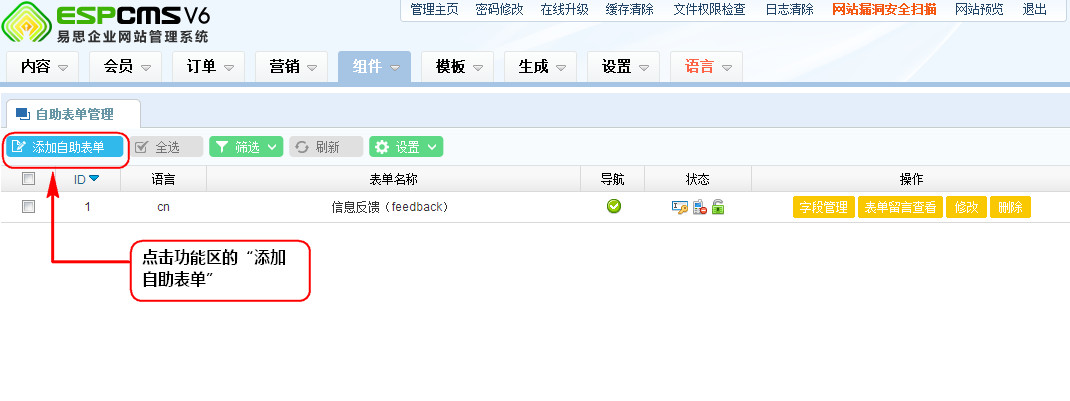Open 密码修改 password change
This screenshot has height=401, width=1070.
(500, 10)
